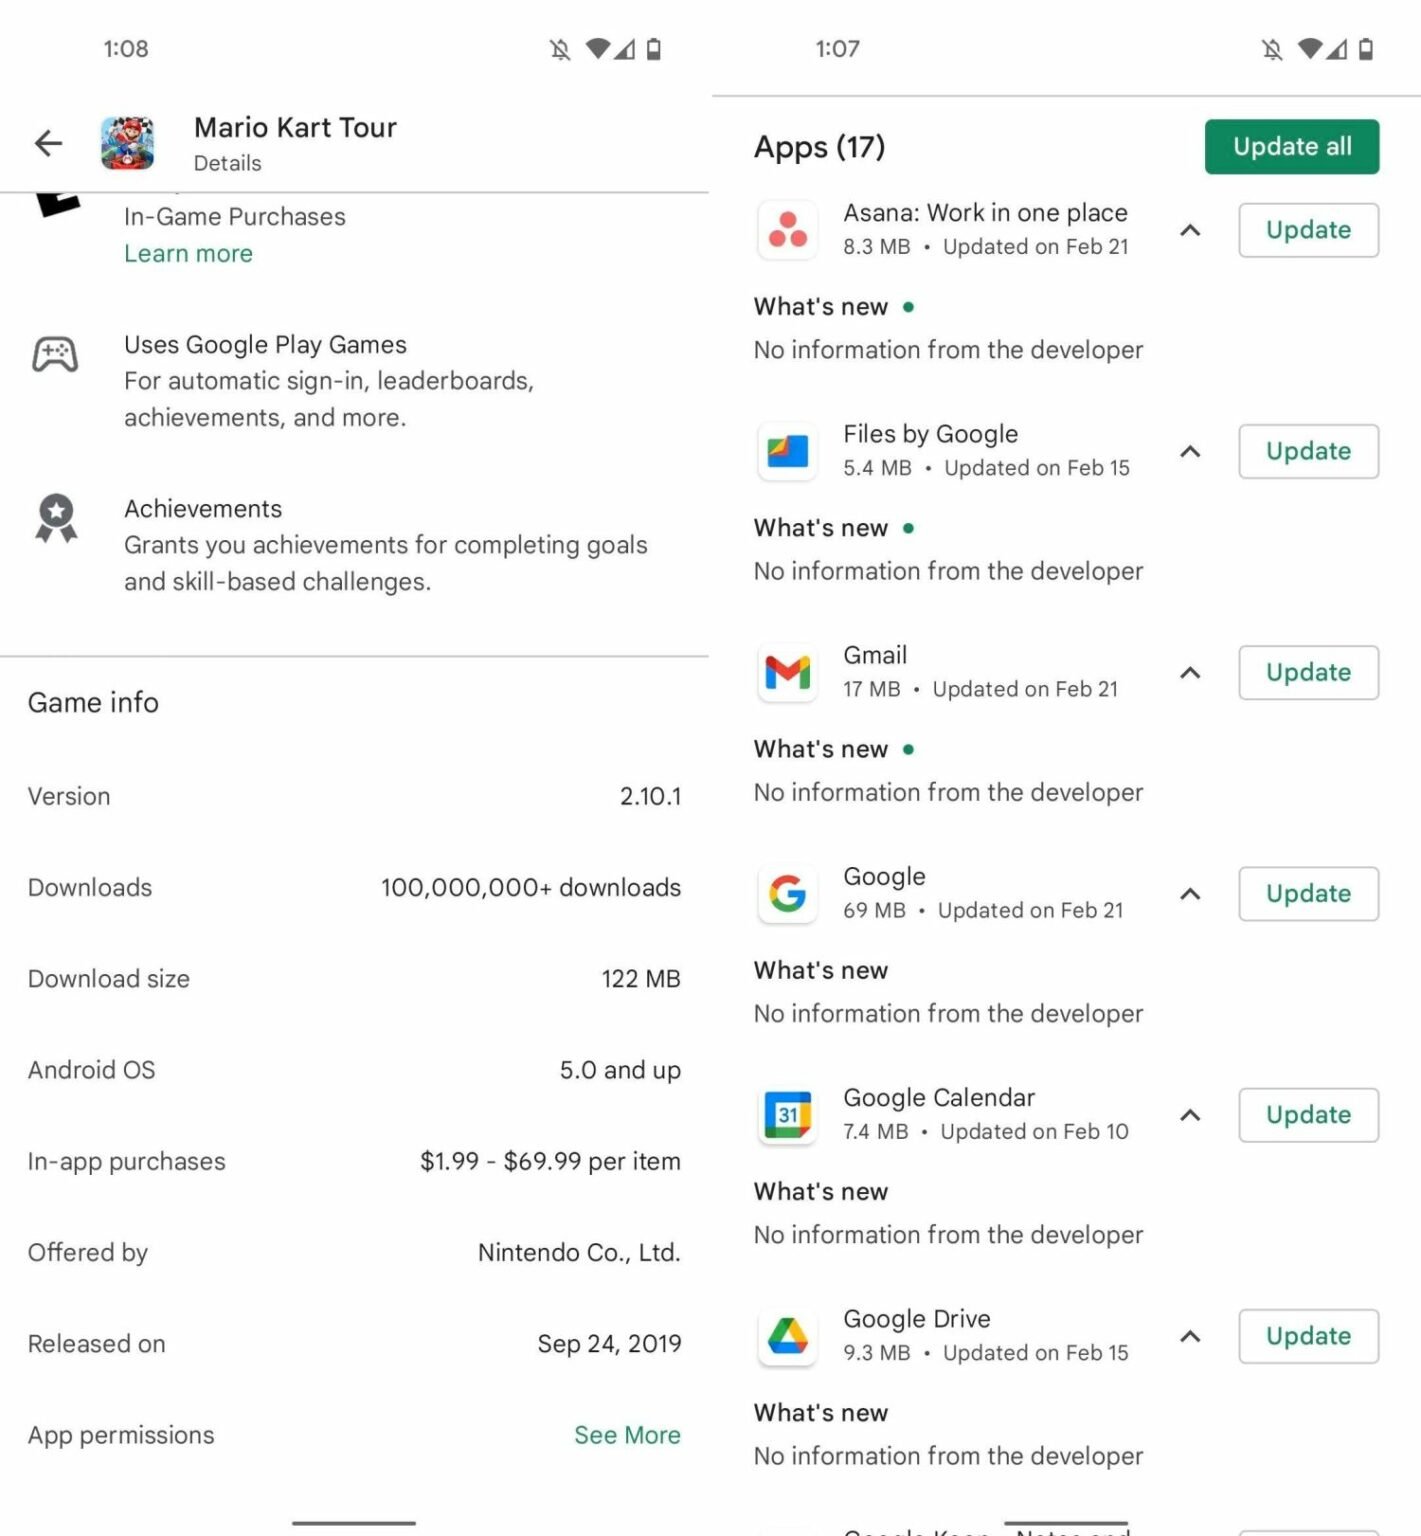Collapse the Google Drive what's new section
Viewport: 1421px width, 1536px height.
[x=1189, y=1337]
